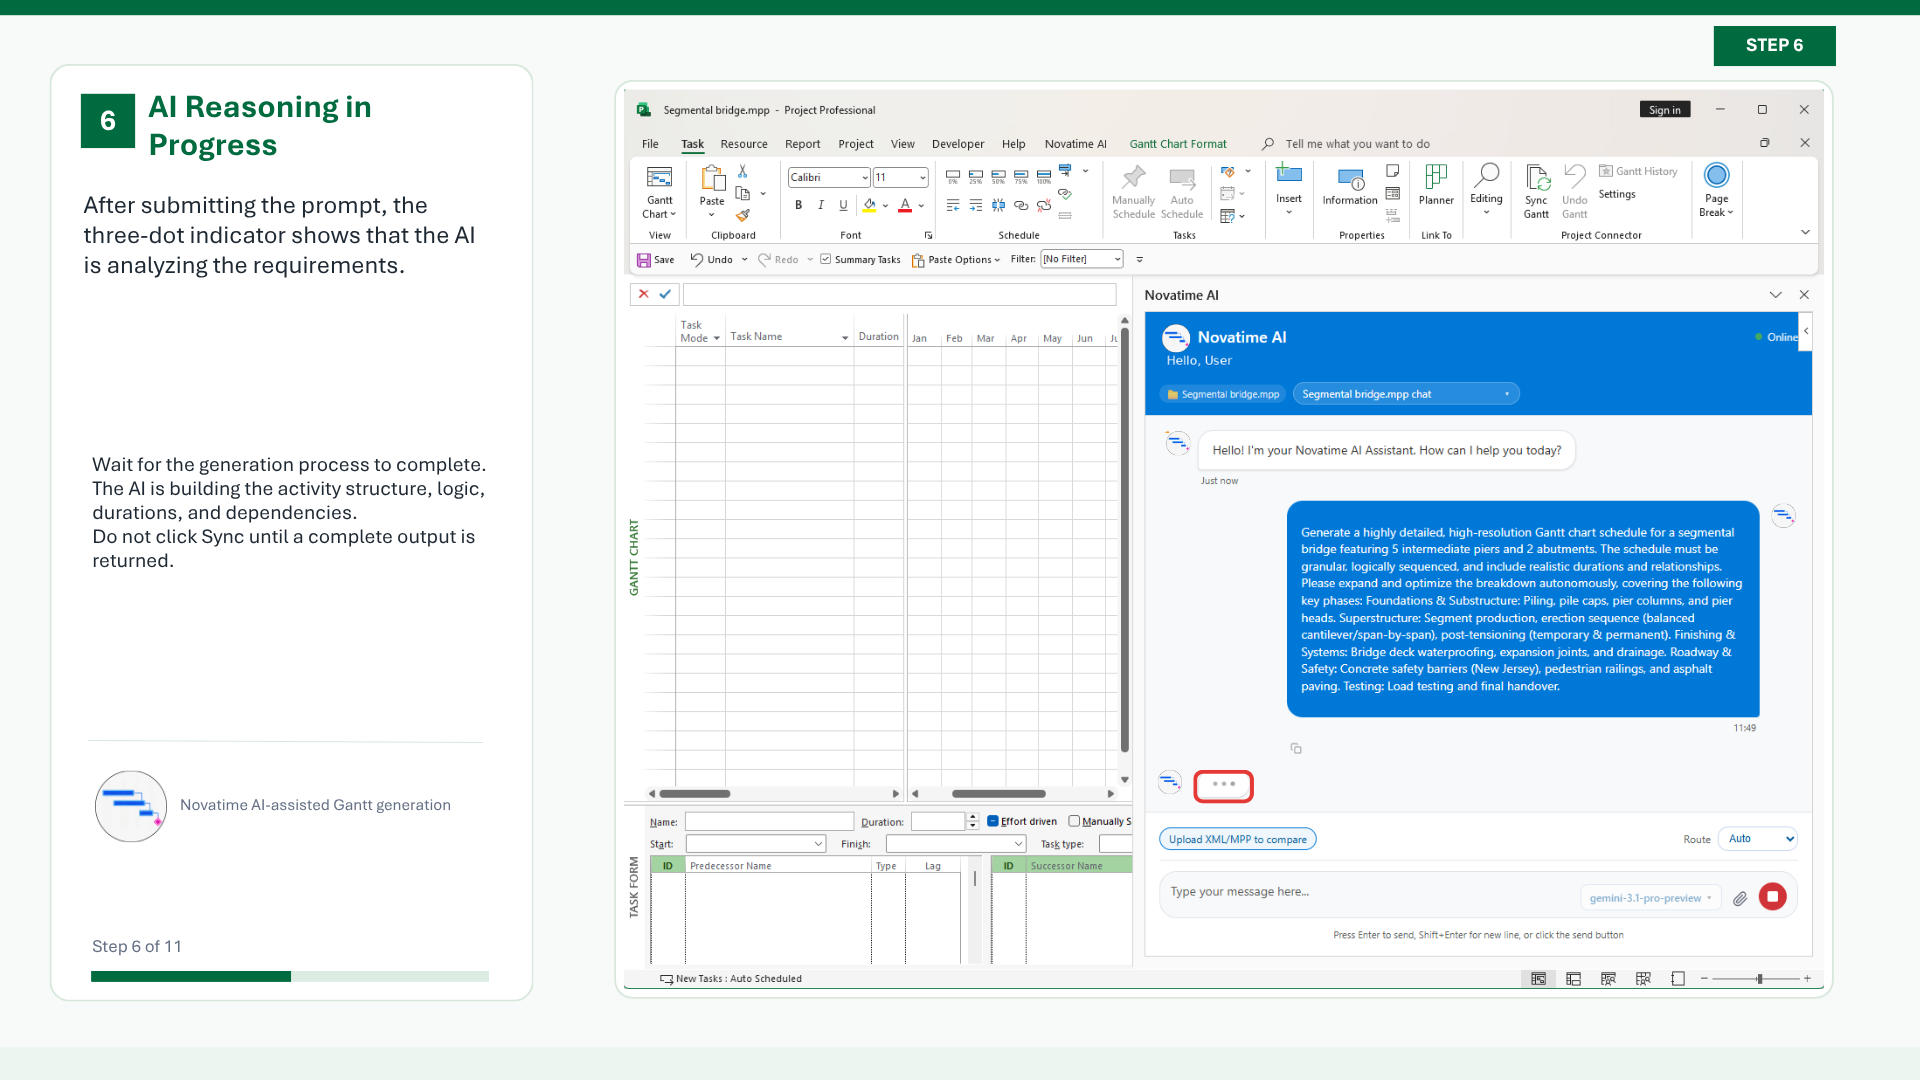Toggle the Summary Tasks checkbox
This screenshot has width=1920, height=1080.
[x=826, y=259]
